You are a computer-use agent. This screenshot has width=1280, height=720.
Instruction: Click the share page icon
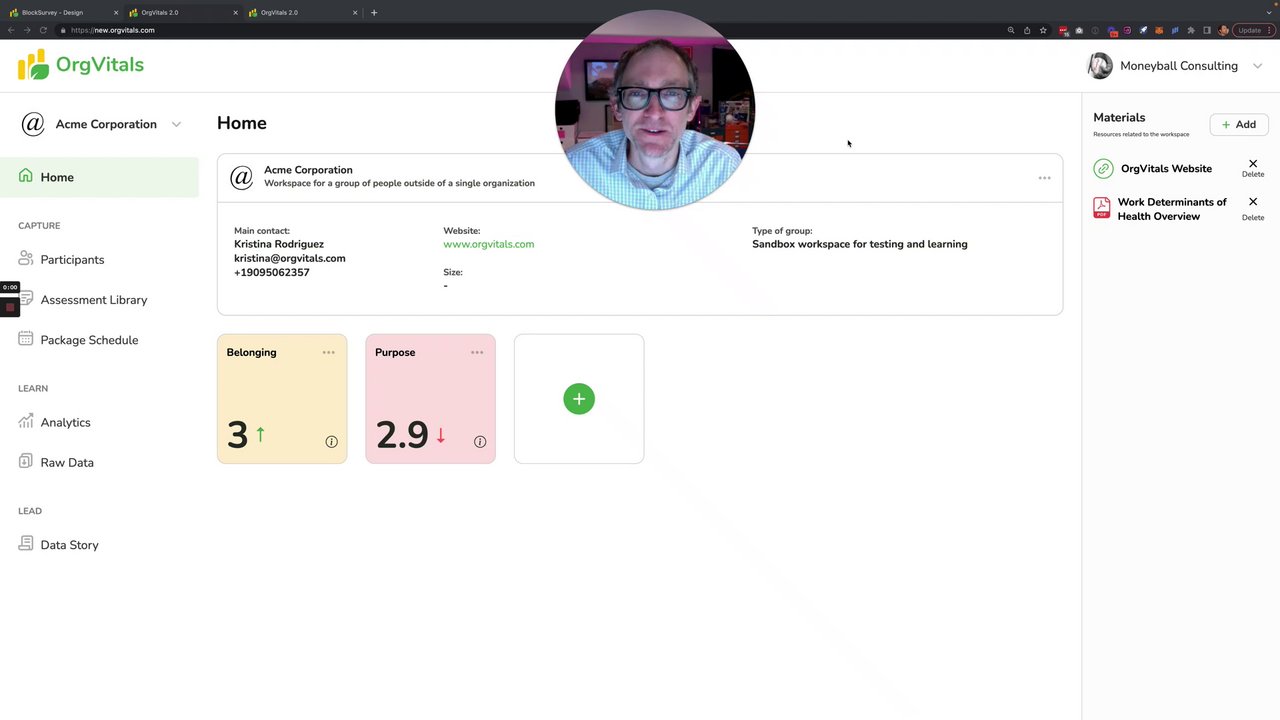pyautogui.click(x=1027, y=30)
